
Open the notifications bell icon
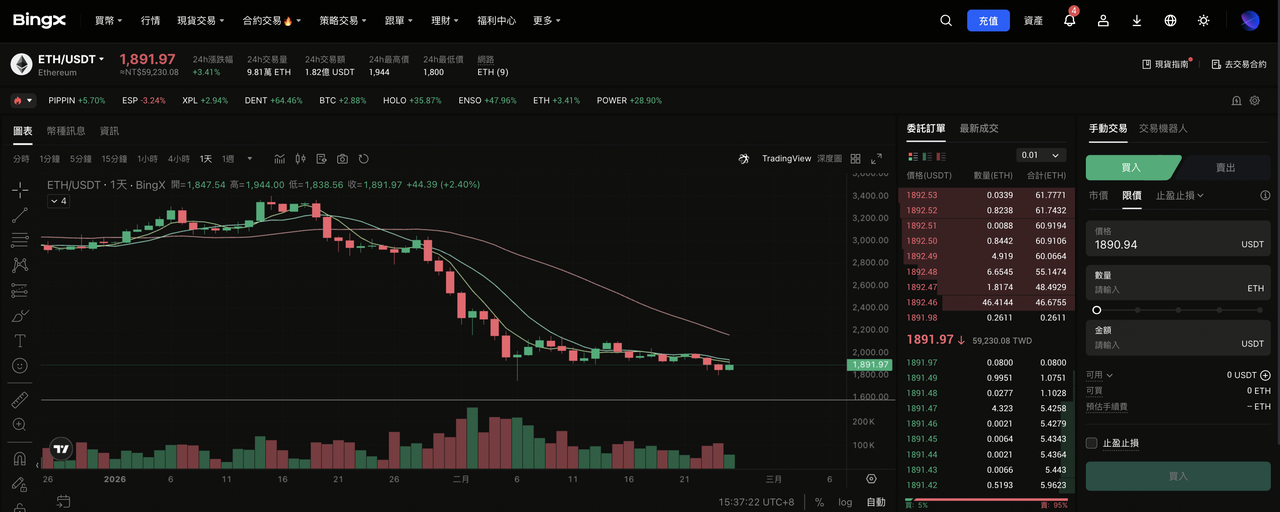click(x=1069, y=21)
